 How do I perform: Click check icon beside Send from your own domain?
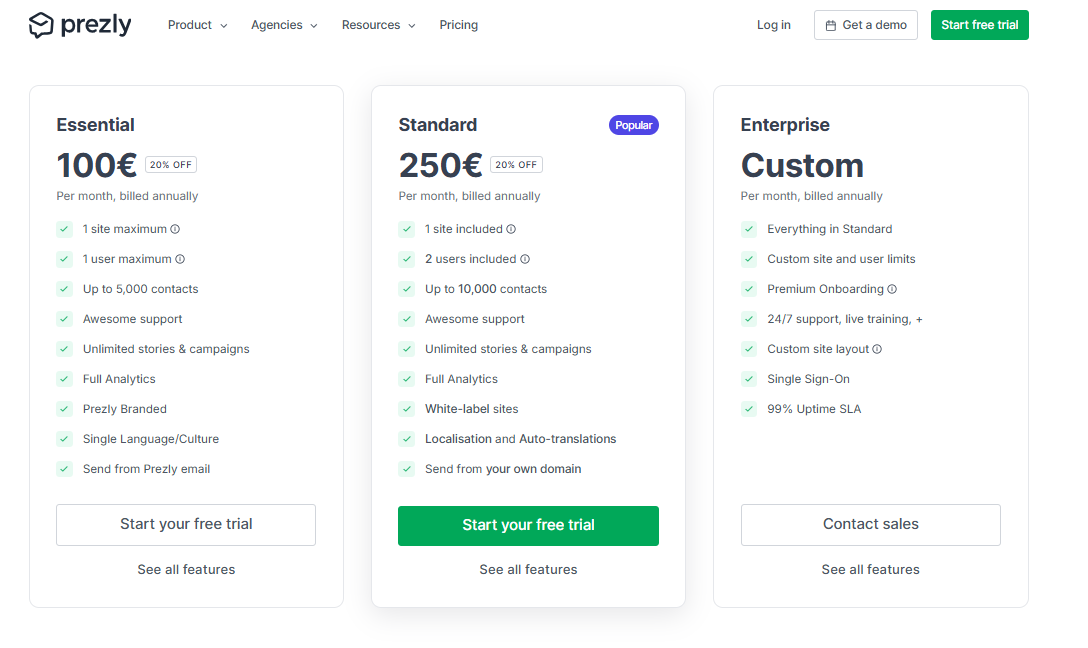tap(407, 469)
